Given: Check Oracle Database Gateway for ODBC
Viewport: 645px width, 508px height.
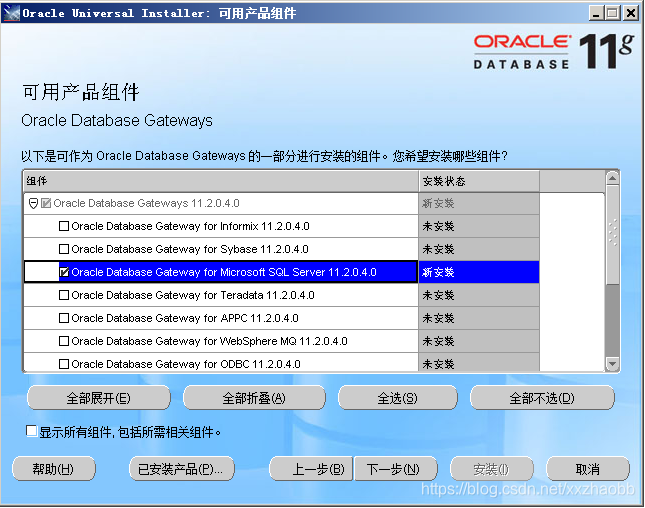Looking at the screenshot, I should (x=64, y=364).
